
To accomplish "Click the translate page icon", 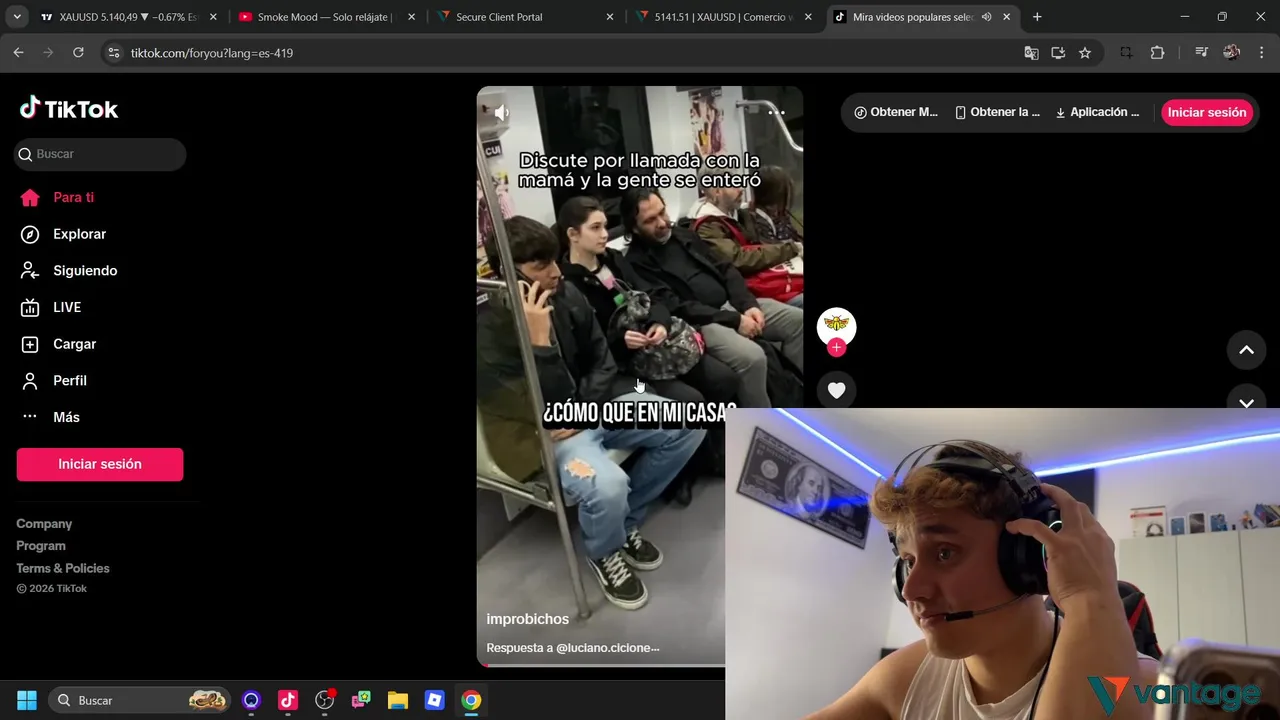I will point(1031,53).
